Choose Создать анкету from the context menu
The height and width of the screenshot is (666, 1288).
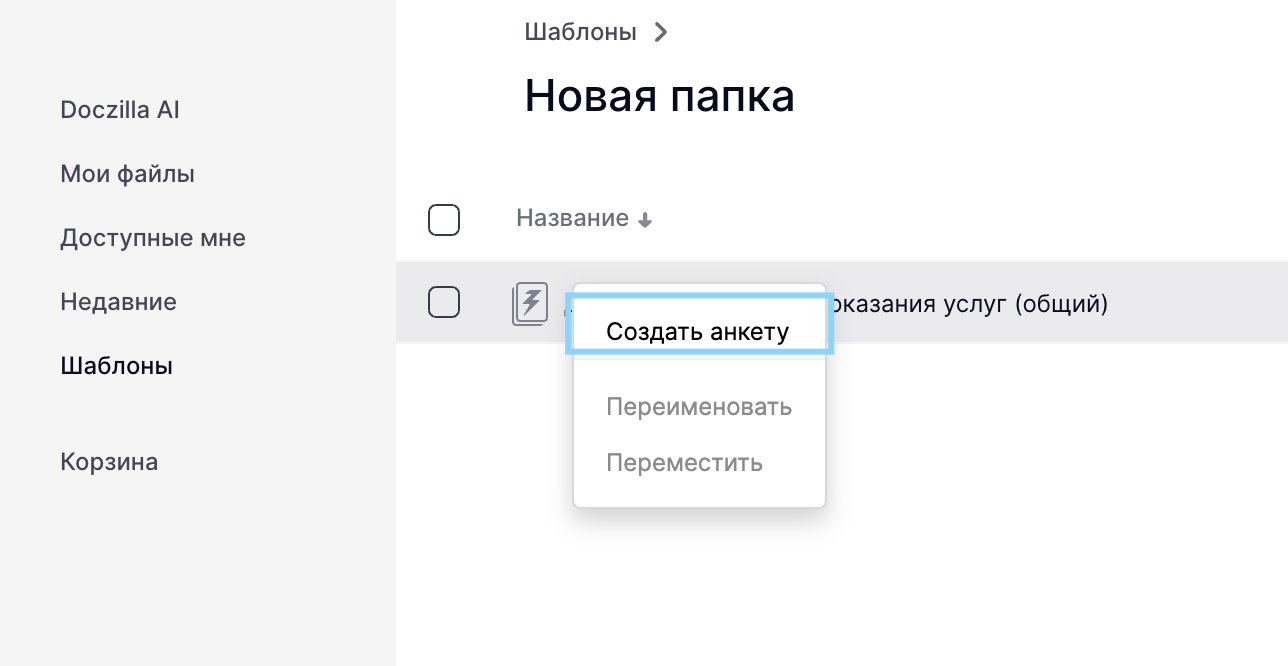tap(698, 332)
